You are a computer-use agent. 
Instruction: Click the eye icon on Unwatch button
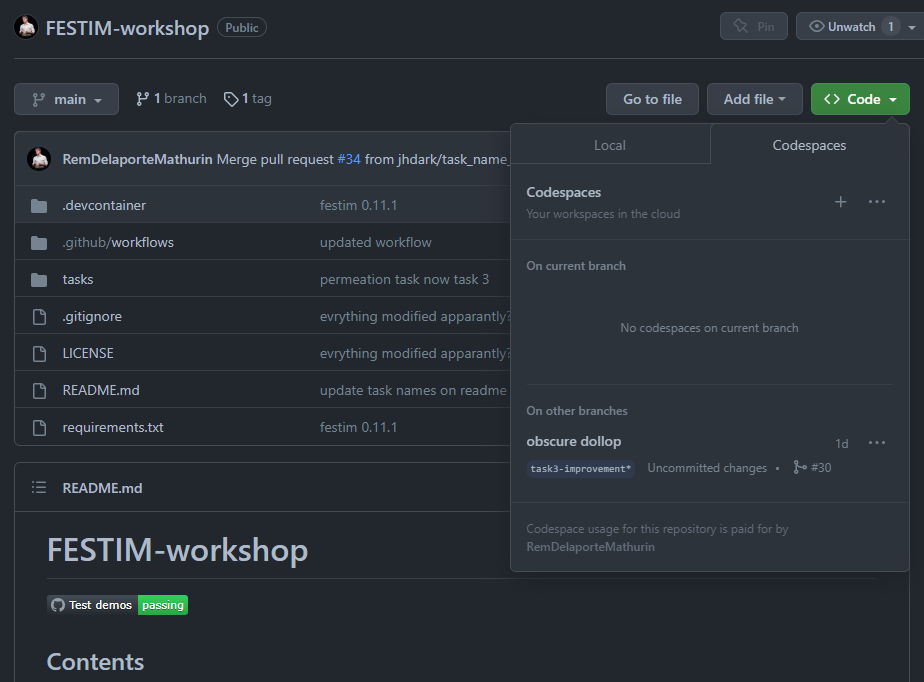click(x=816, y=27)
